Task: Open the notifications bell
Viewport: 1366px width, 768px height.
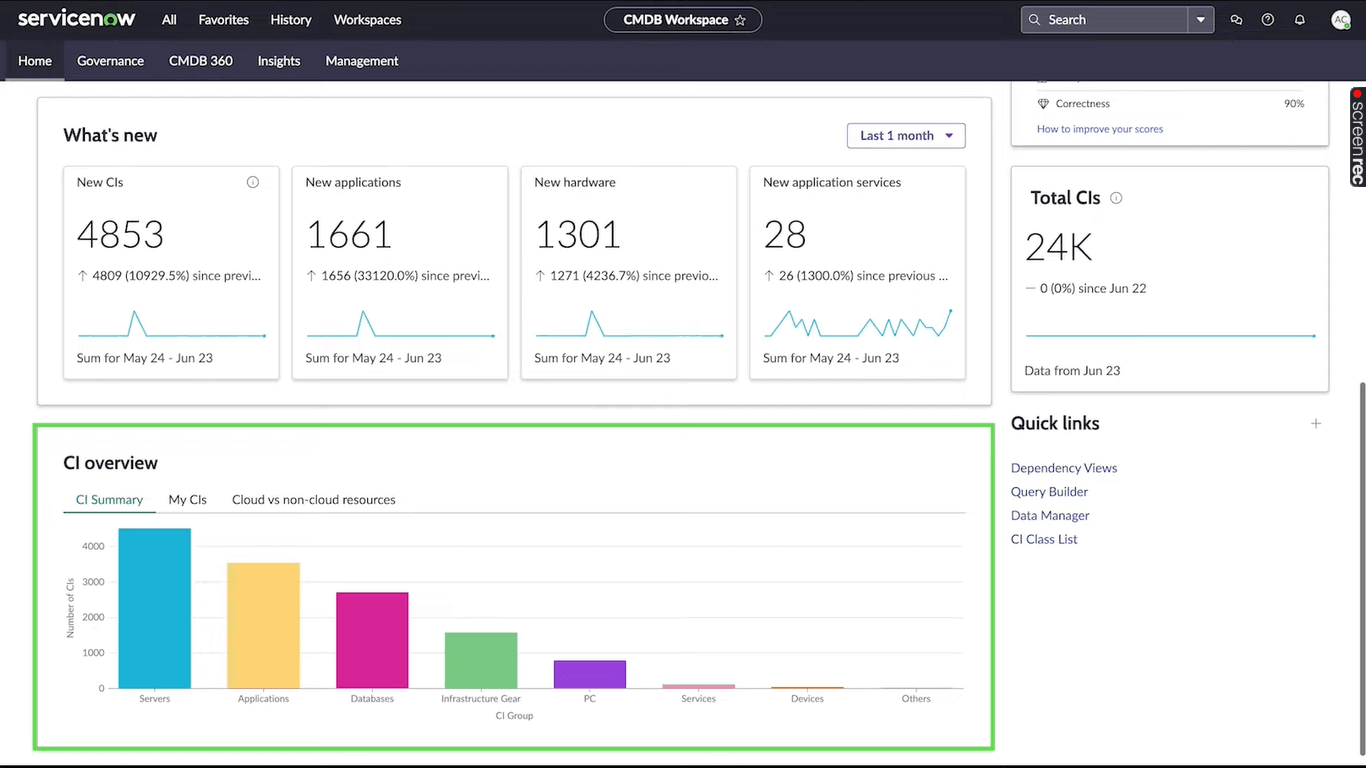Action: [1299, 19]
